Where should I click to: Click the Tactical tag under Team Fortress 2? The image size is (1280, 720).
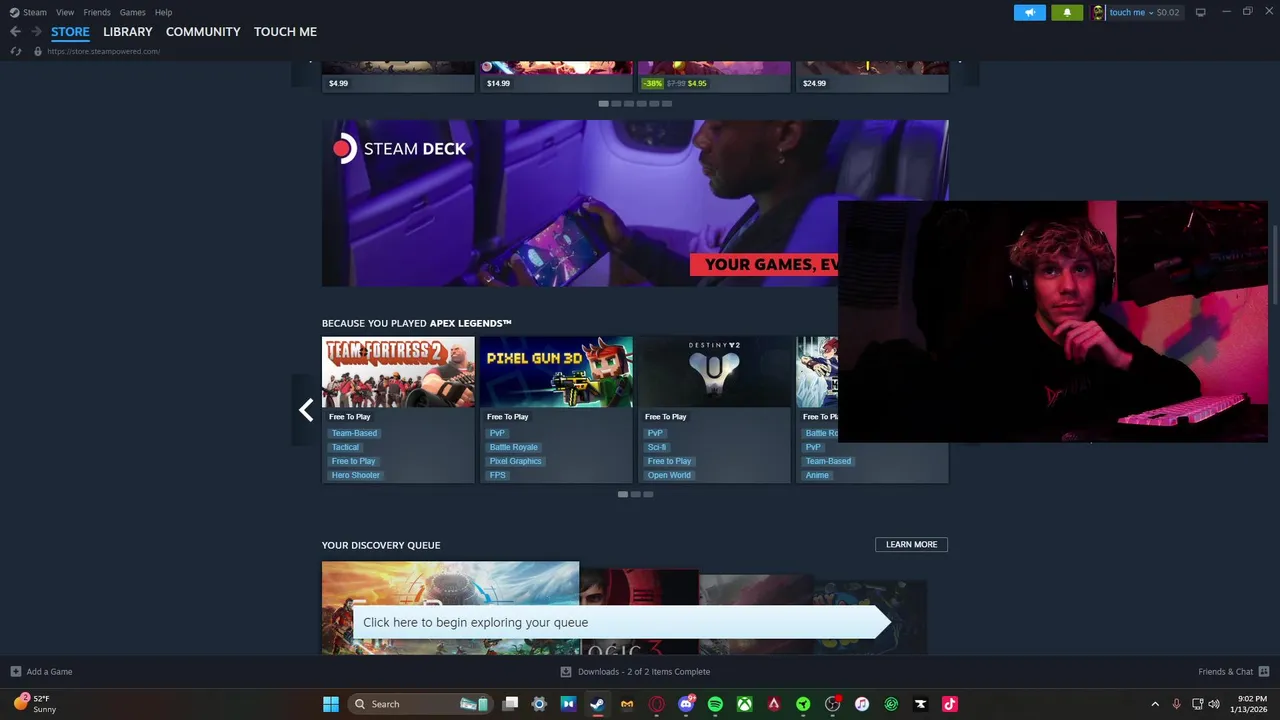[x=345, y=447]
